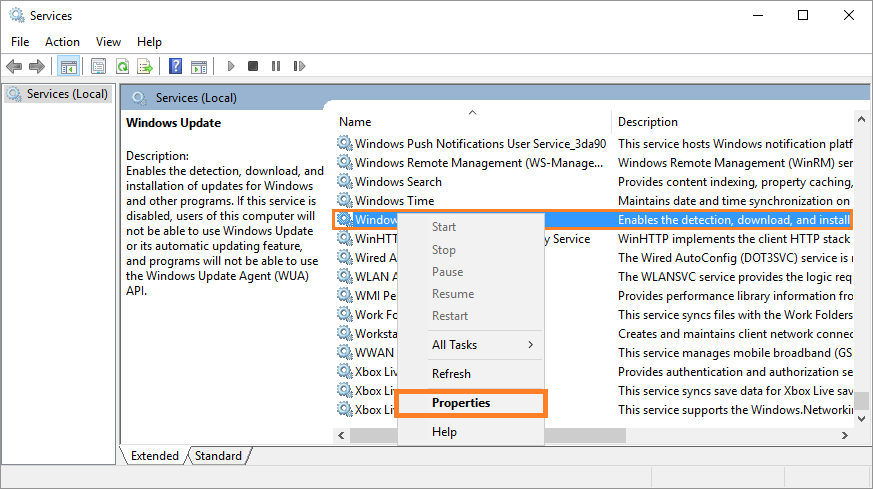Choose Start in the context menu
This screenshot has width=873, height=489.
tap(470, 227)
